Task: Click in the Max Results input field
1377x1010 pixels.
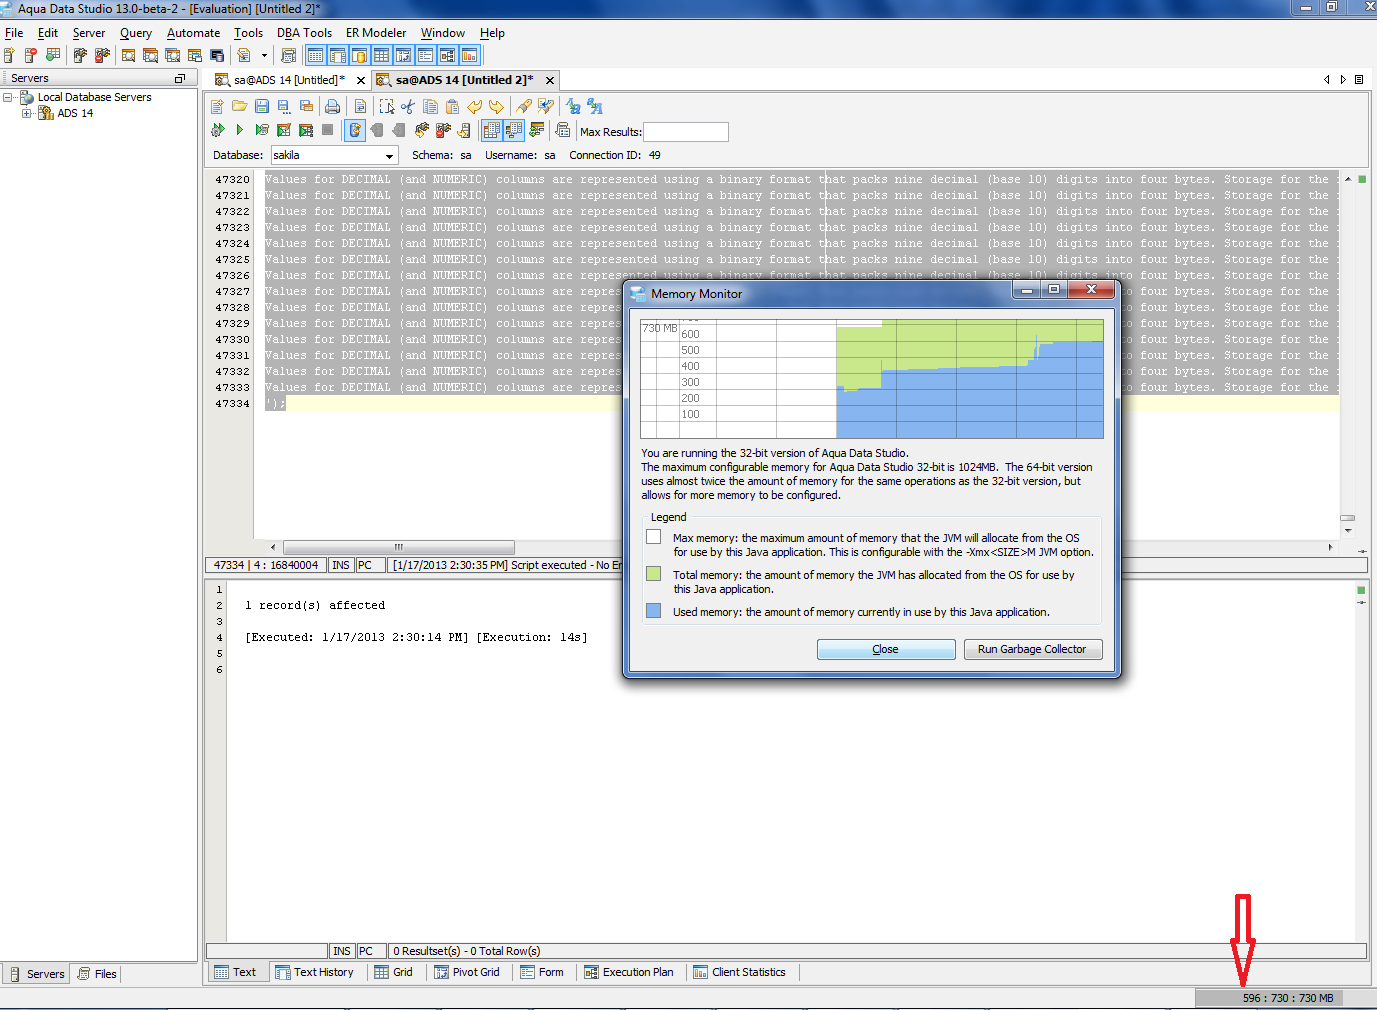Action: [685, 132]
